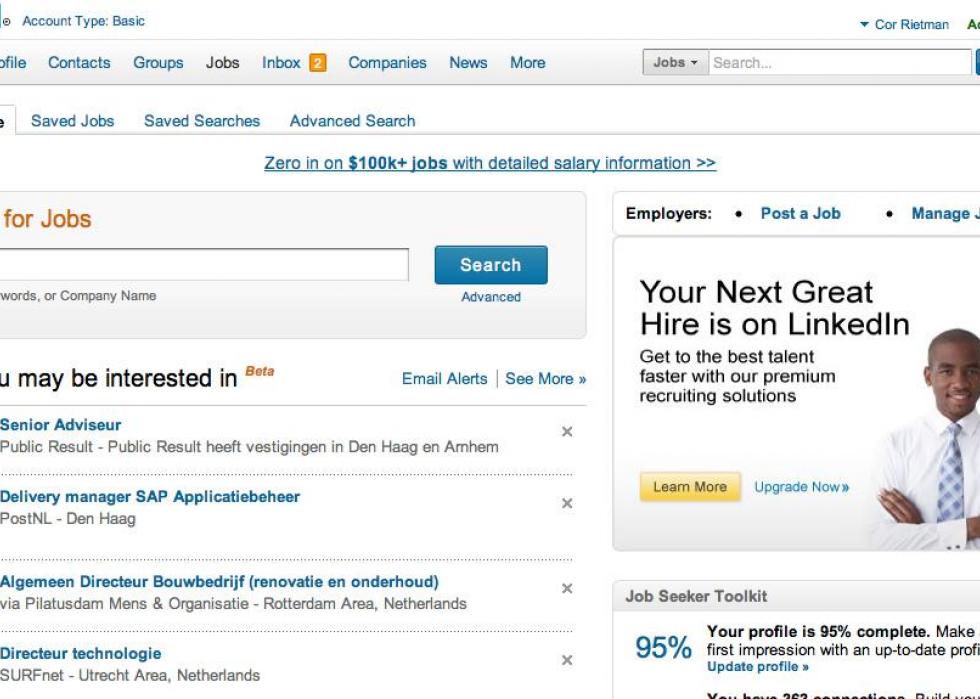Click the yellow Learn More button
Image resolution: width=980 pixels, height=699 pixels.
[690, 486]
